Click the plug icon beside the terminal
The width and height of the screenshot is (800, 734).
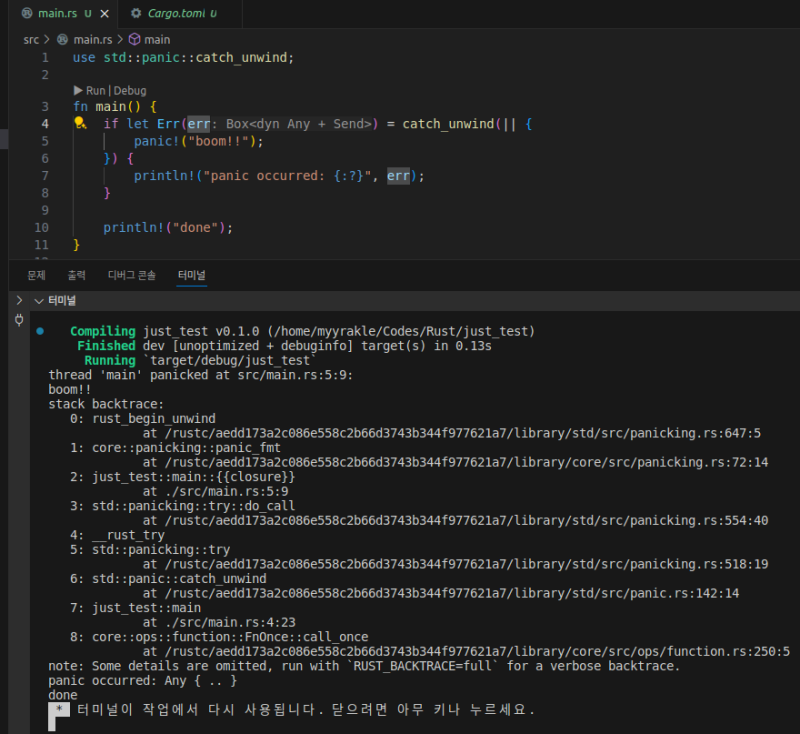(18, 320)
